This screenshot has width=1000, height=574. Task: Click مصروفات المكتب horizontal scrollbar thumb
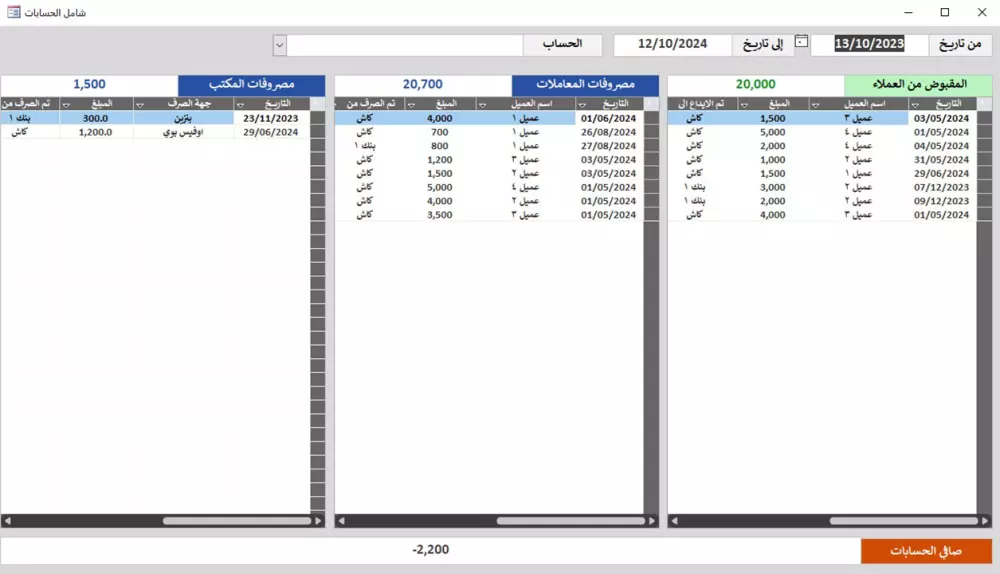tap(237, 521)
